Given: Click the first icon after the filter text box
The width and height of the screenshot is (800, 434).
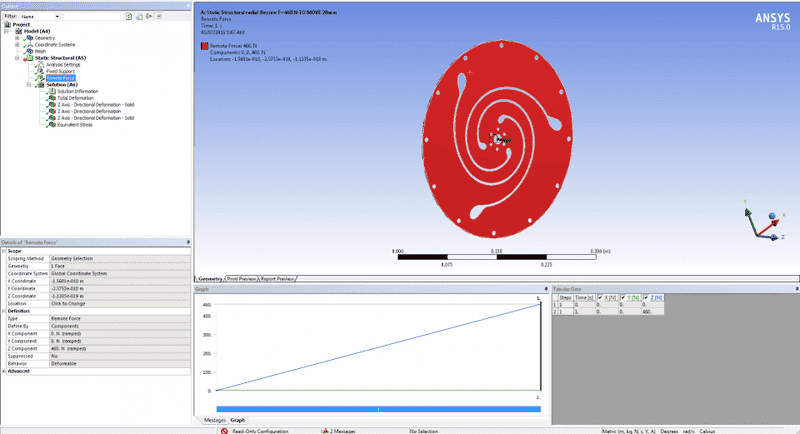Looking at the screenshot, I should pos(129,16).
